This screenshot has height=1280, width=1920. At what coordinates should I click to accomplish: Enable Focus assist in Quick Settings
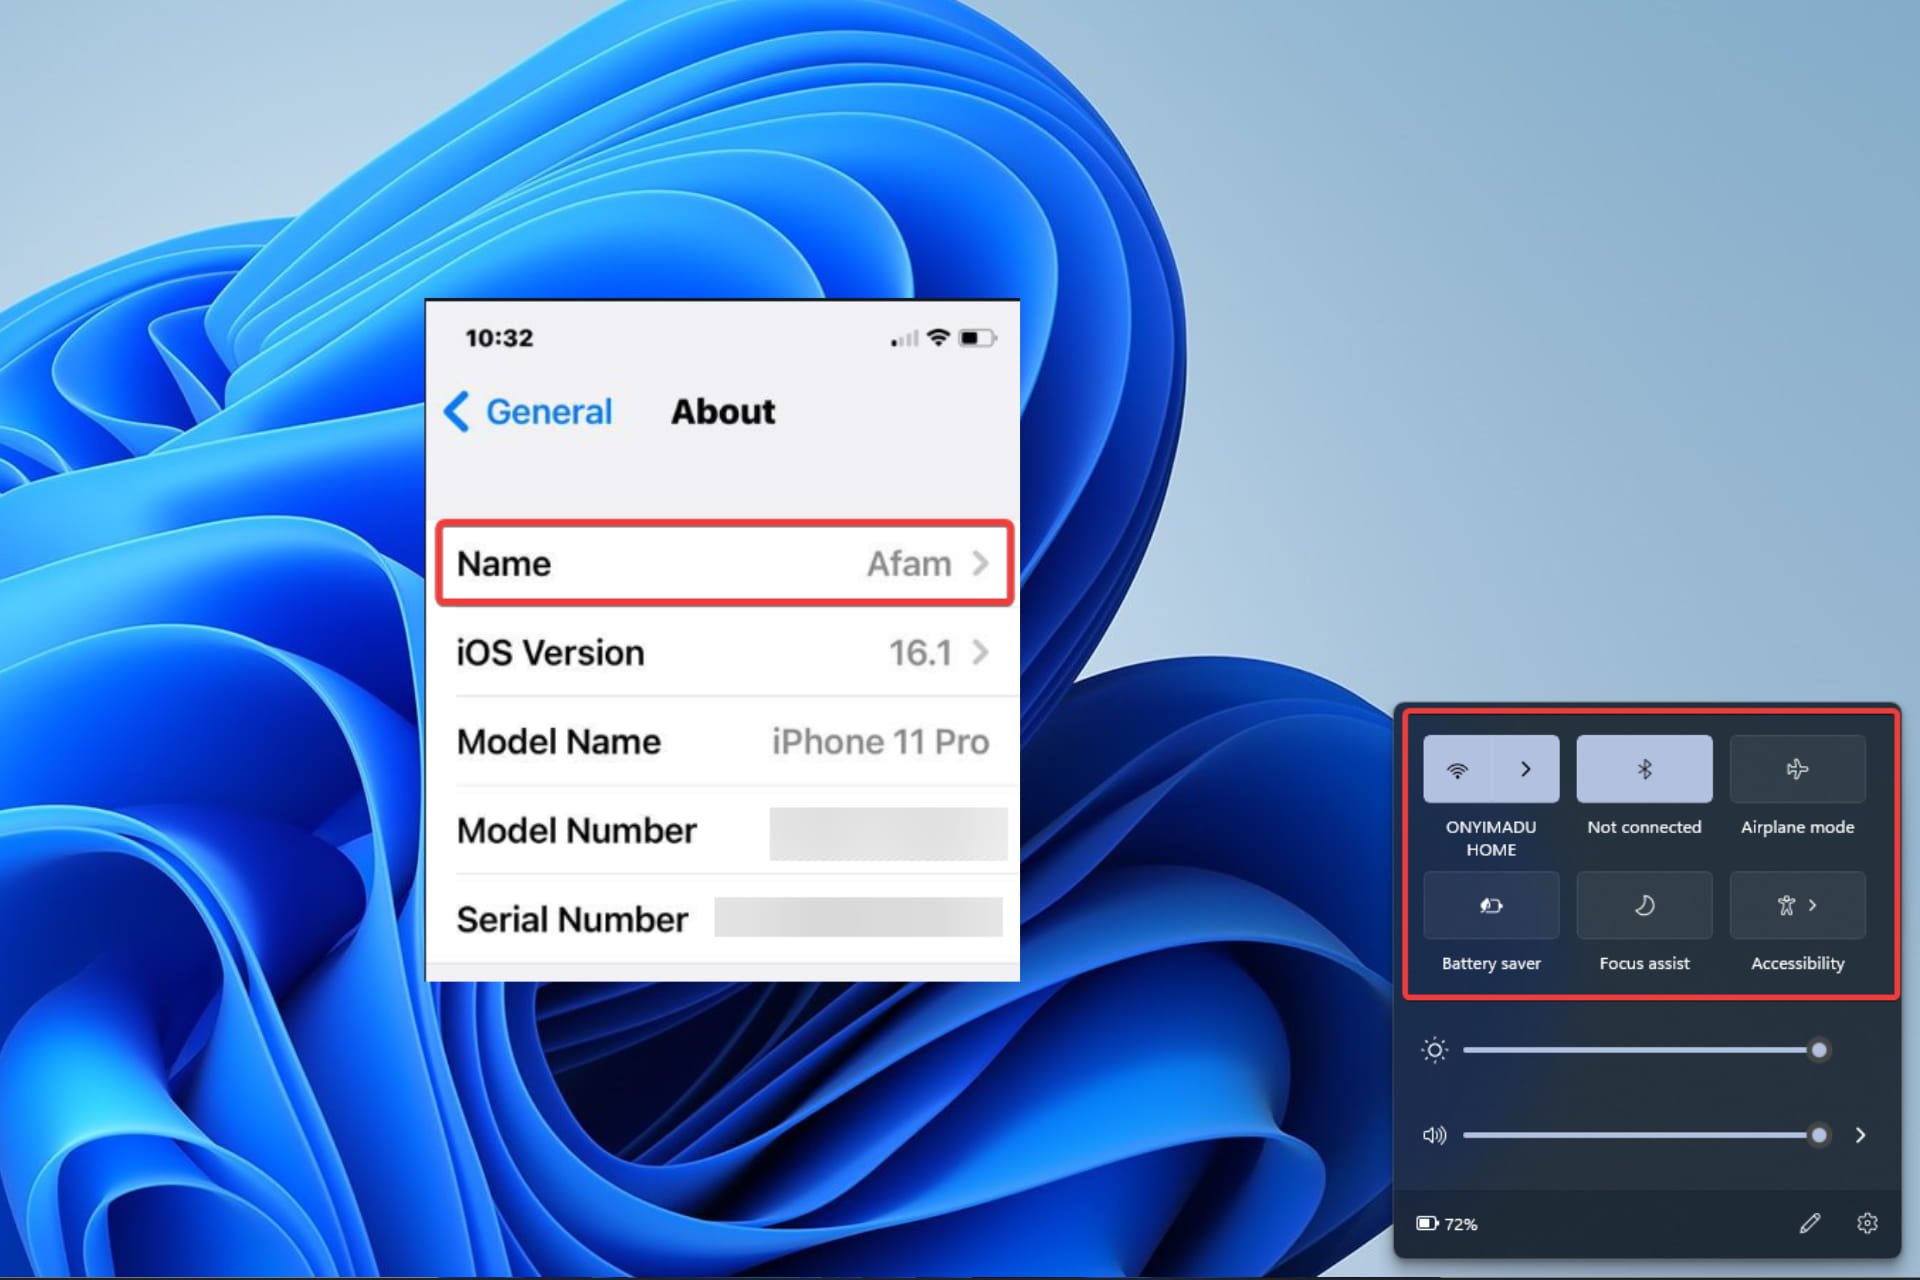click(x=1643, y=906)
